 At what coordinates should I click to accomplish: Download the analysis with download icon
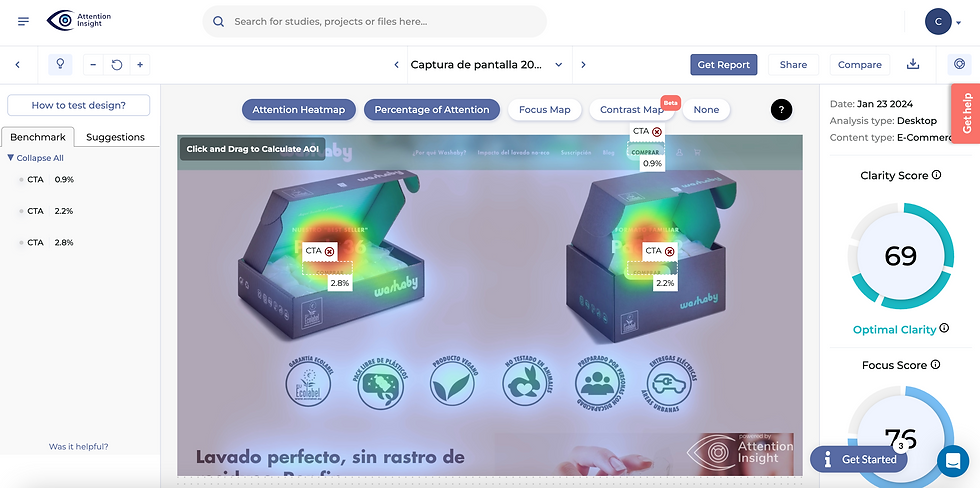click(x=913, y=64)
